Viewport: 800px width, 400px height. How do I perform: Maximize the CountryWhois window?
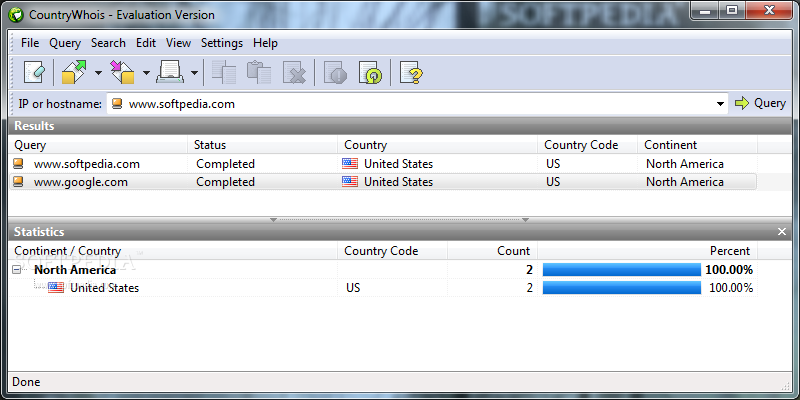coord(732,11)
